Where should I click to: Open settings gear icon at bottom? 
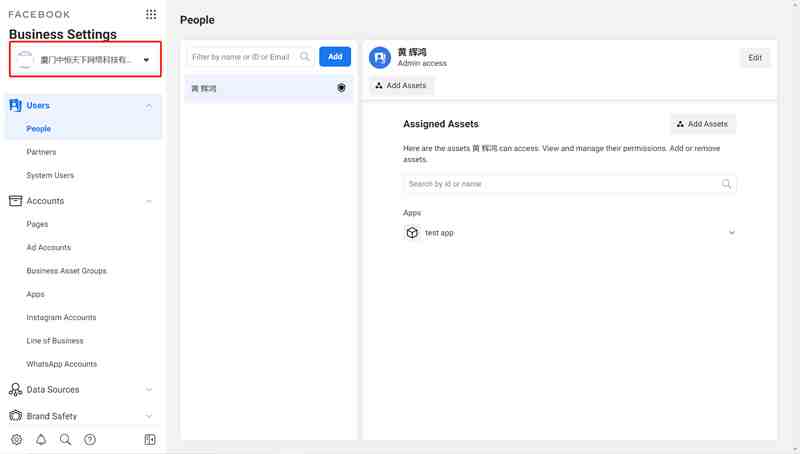tap(16, 439)
